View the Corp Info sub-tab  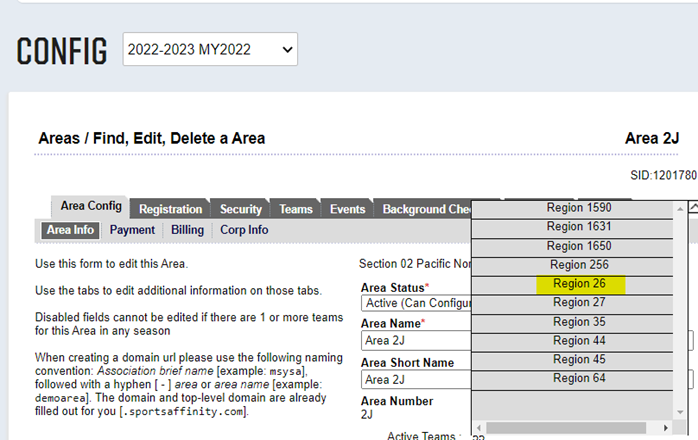click(x=243, y=230)
